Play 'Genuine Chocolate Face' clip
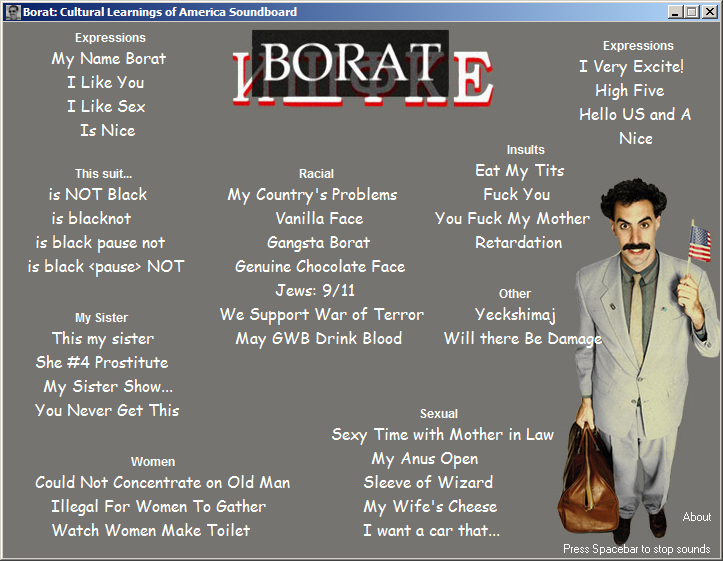This screenshot has height=561, width=723. tap(320, 266)
